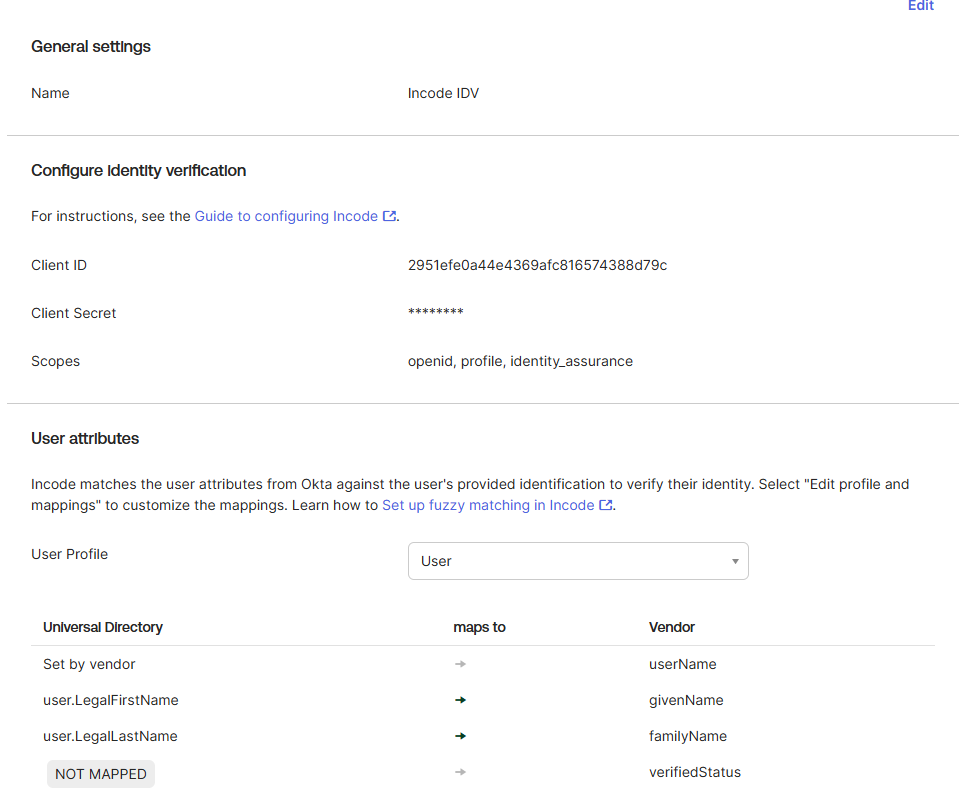Click the arrow in the familyName mapping row
Image resolution: width=970 pixels, height=810 pixels.
460,736
